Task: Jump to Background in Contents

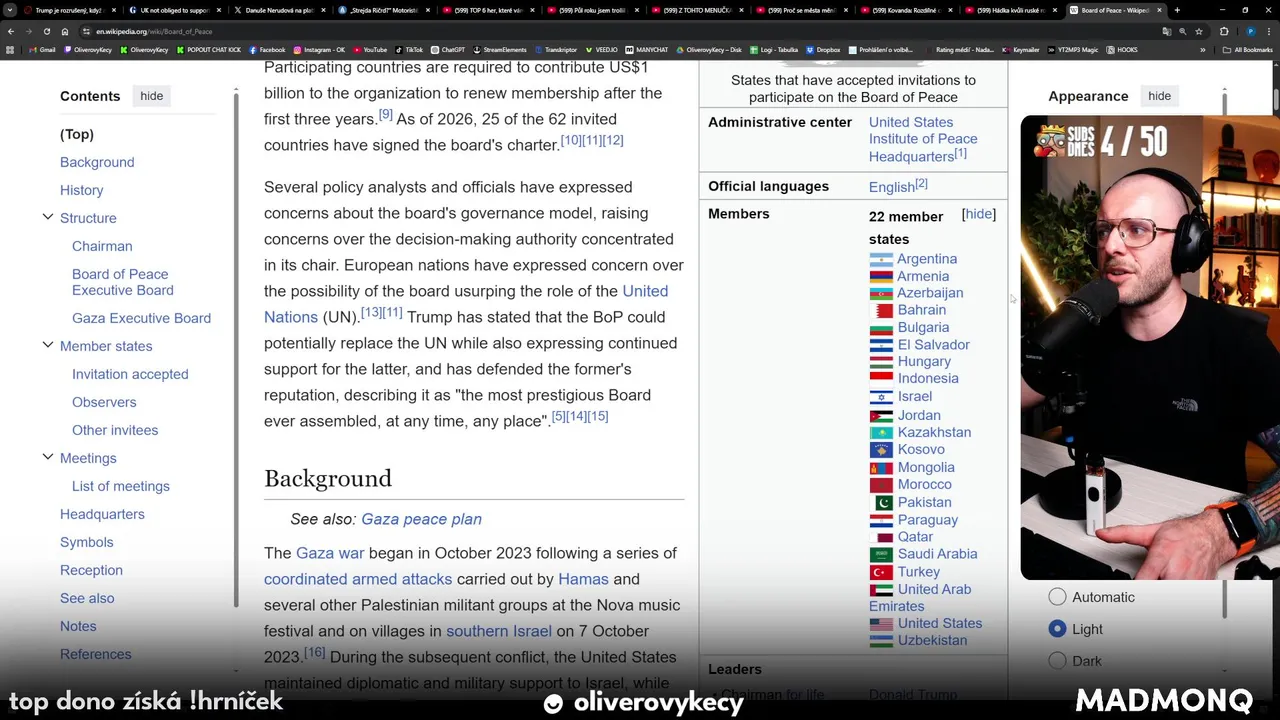Action: (97, 162)
